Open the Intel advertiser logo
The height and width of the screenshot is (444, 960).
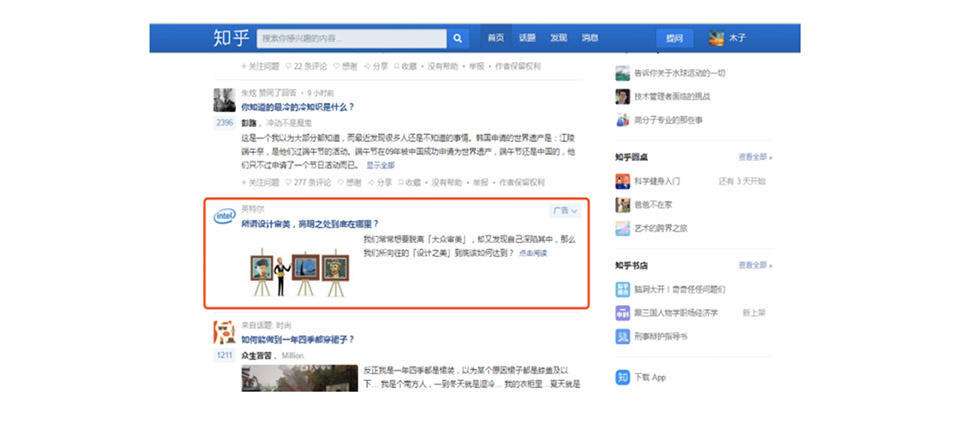(225, 216)
